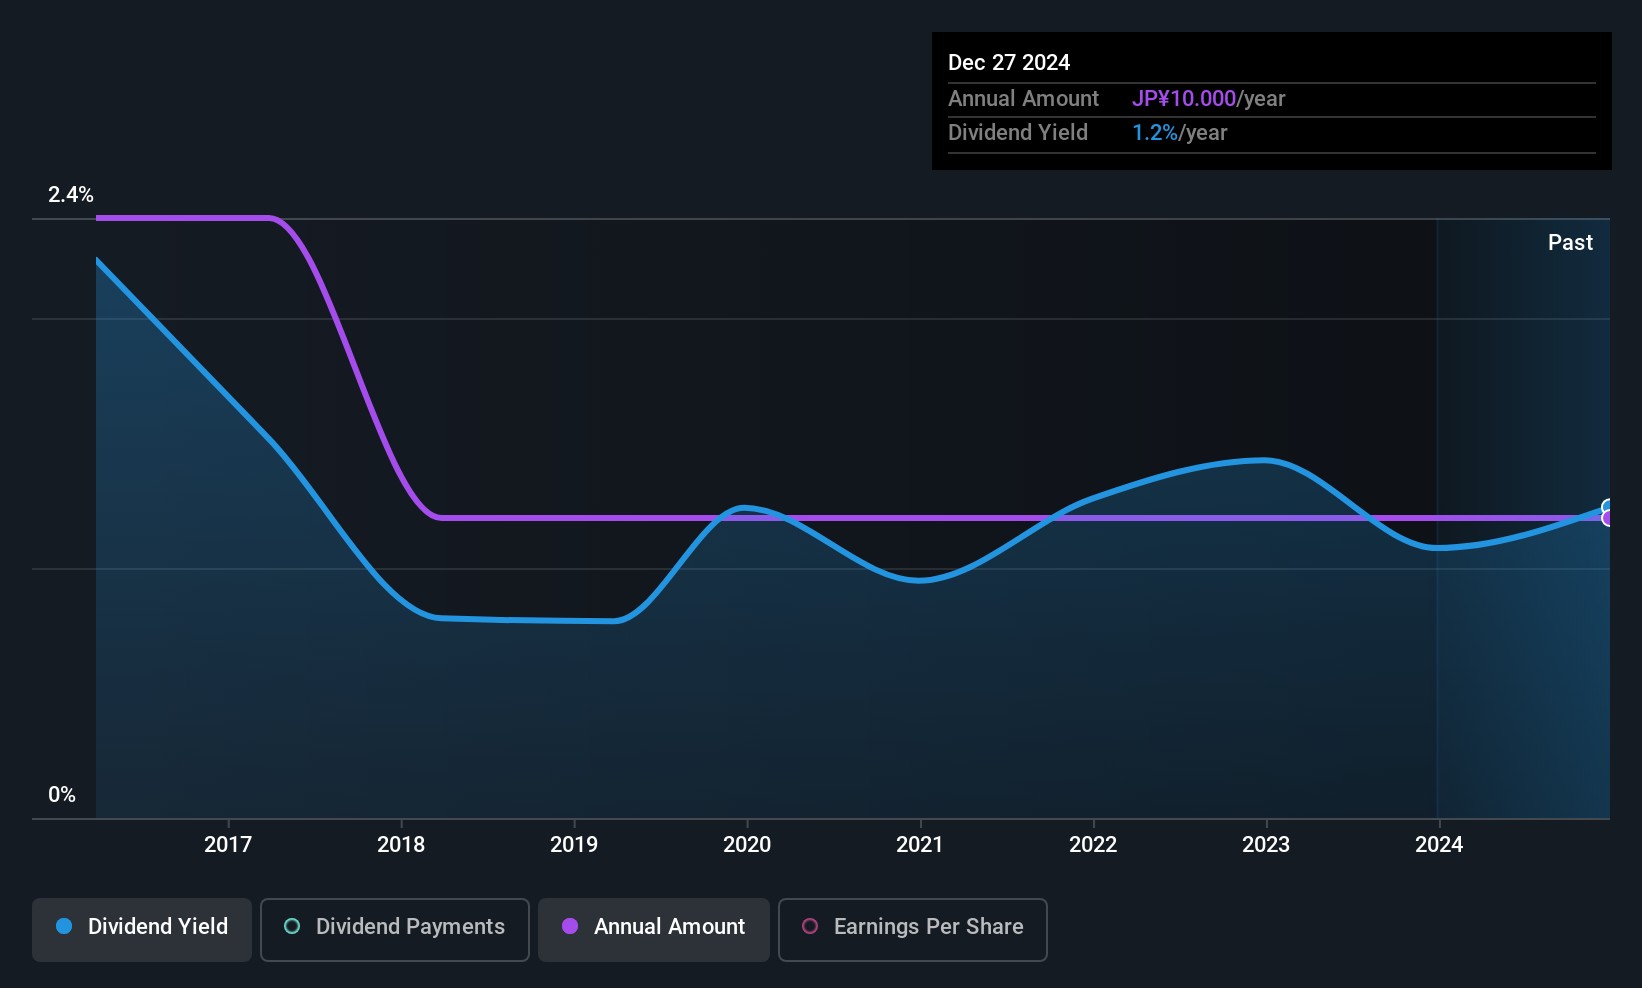Click the 1.2%/year tooltip yield value
1642x988 pixels.
coord(1179,132)
